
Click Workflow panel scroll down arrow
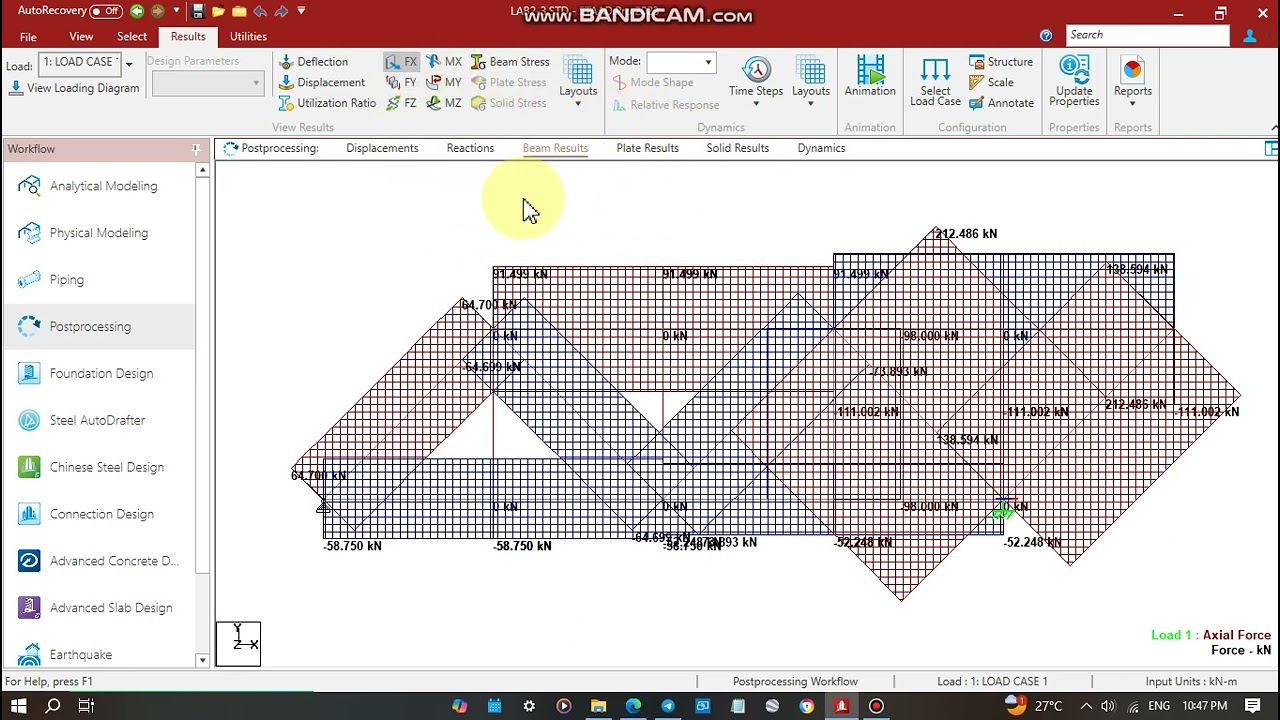202,660
